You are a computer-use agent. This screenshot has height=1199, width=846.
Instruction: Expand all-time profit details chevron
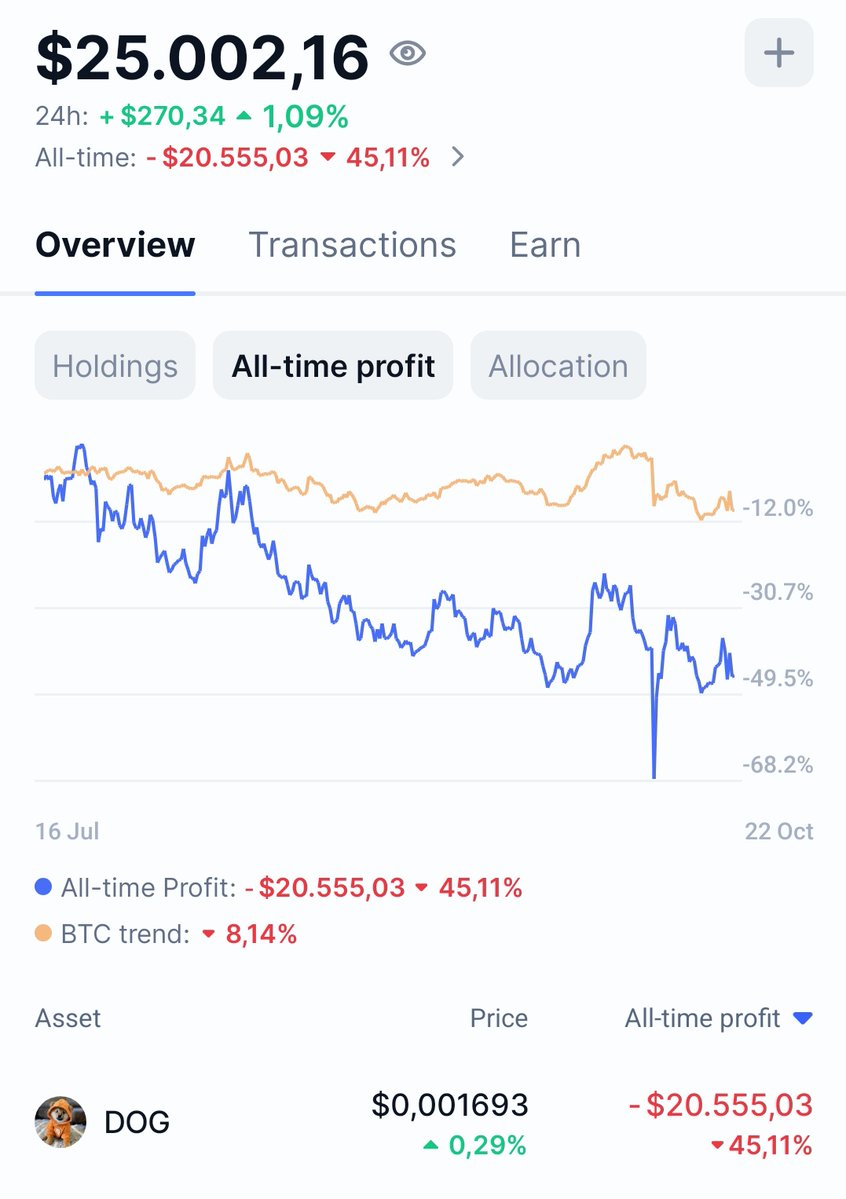coord(458,157)
